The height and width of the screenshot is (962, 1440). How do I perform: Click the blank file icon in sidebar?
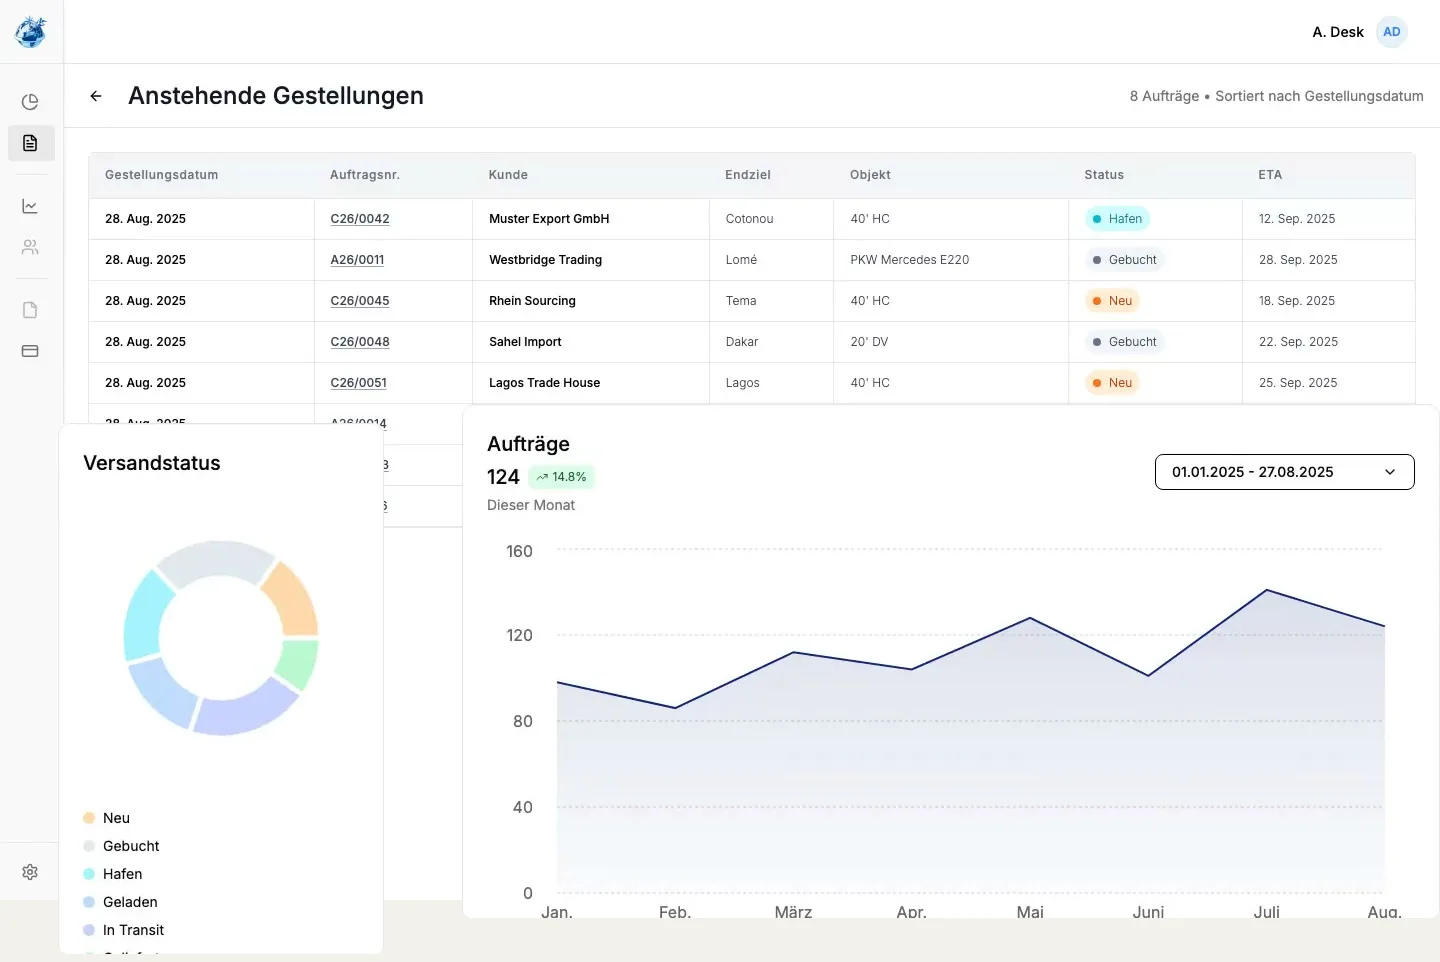(x=30, y=310)
